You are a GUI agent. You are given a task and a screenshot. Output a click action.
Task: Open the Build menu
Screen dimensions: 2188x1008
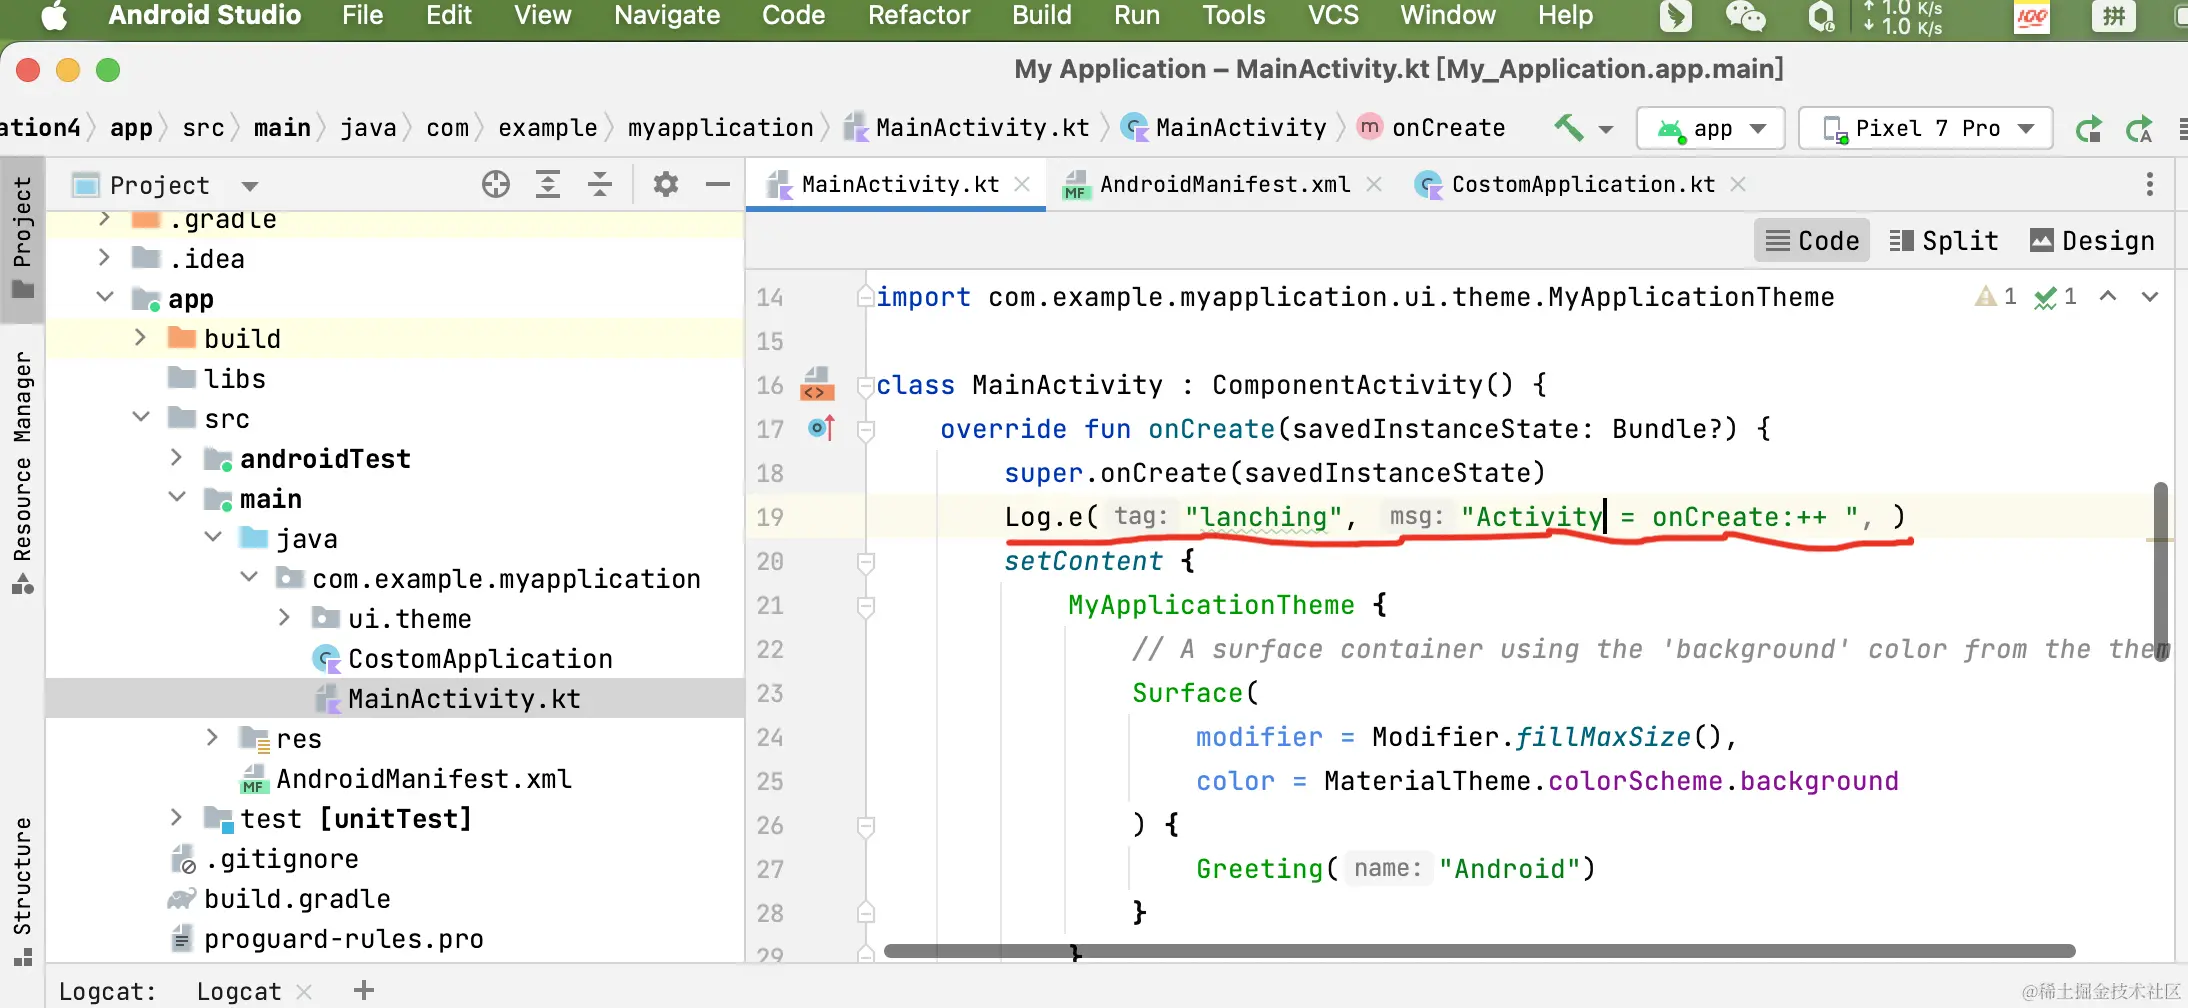pos(1042,16)
